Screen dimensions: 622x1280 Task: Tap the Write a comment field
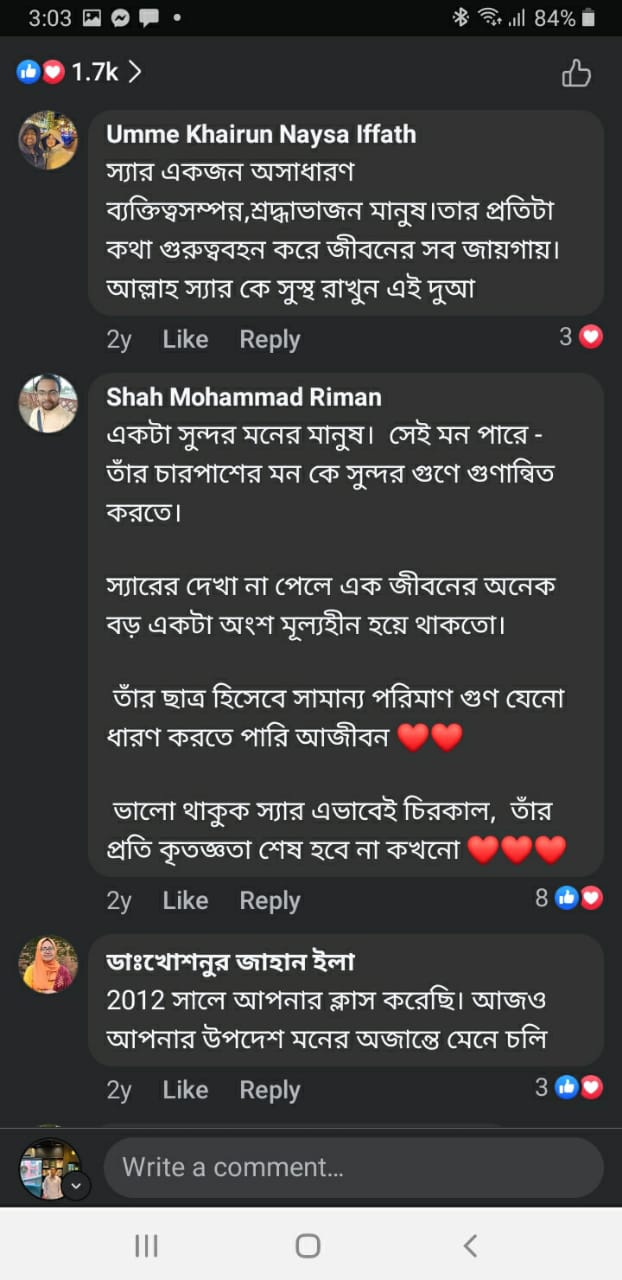pyautogui.click(x=353, y=1167)
